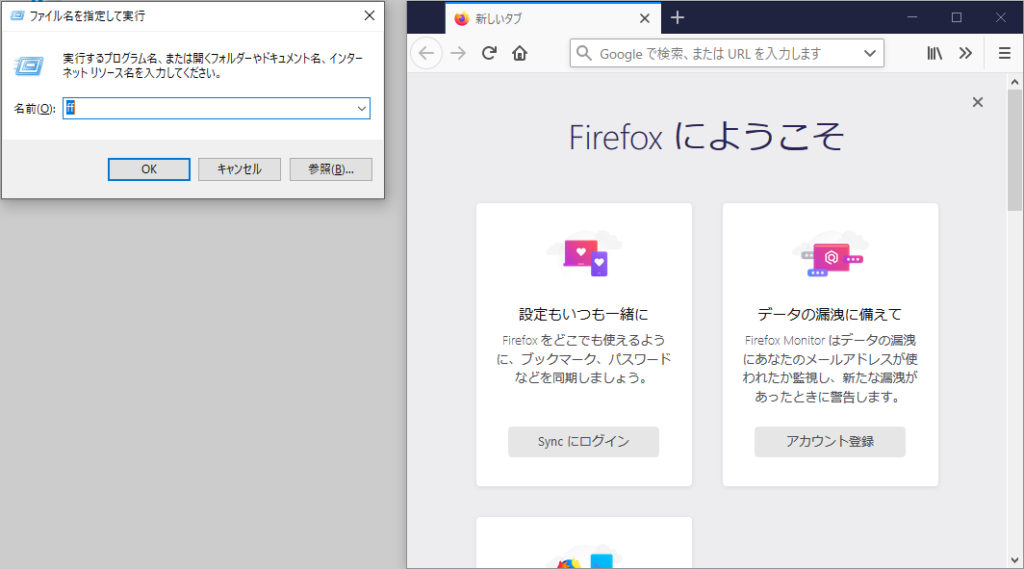Viewport: 1024px width, 569px height.
Task: Click the Firefox にようこそ heading
Action: [x=707, y=137]
